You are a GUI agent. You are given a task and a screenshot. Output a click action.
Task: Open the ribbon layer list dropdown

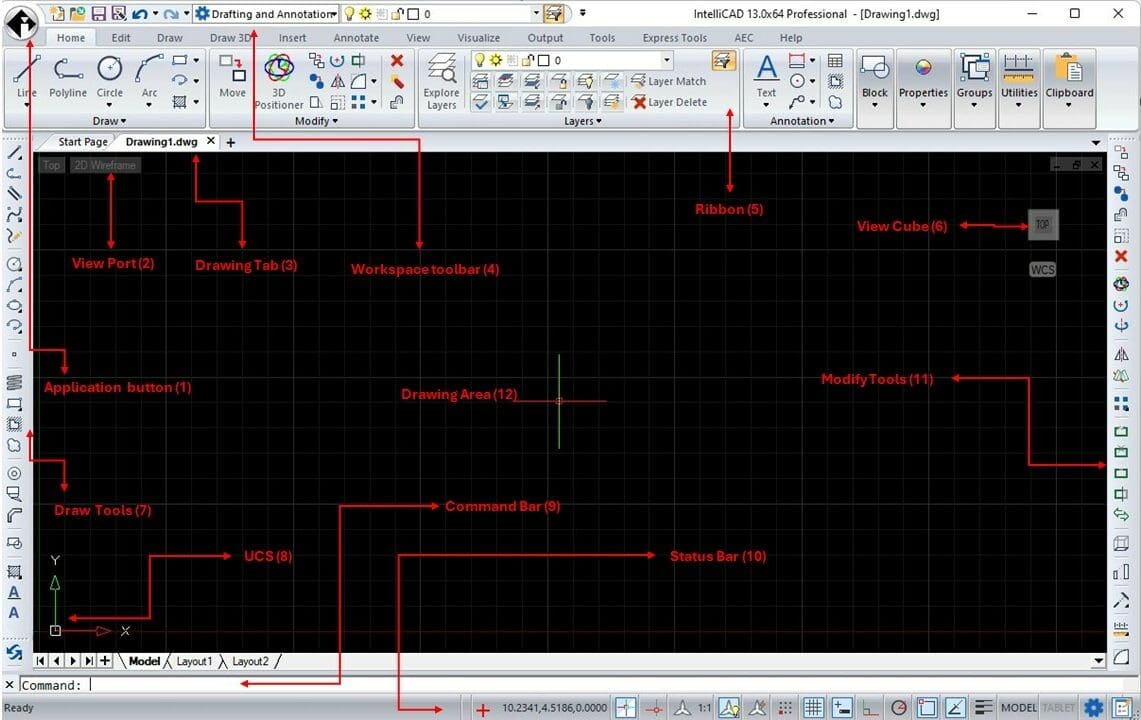point(667,60)
